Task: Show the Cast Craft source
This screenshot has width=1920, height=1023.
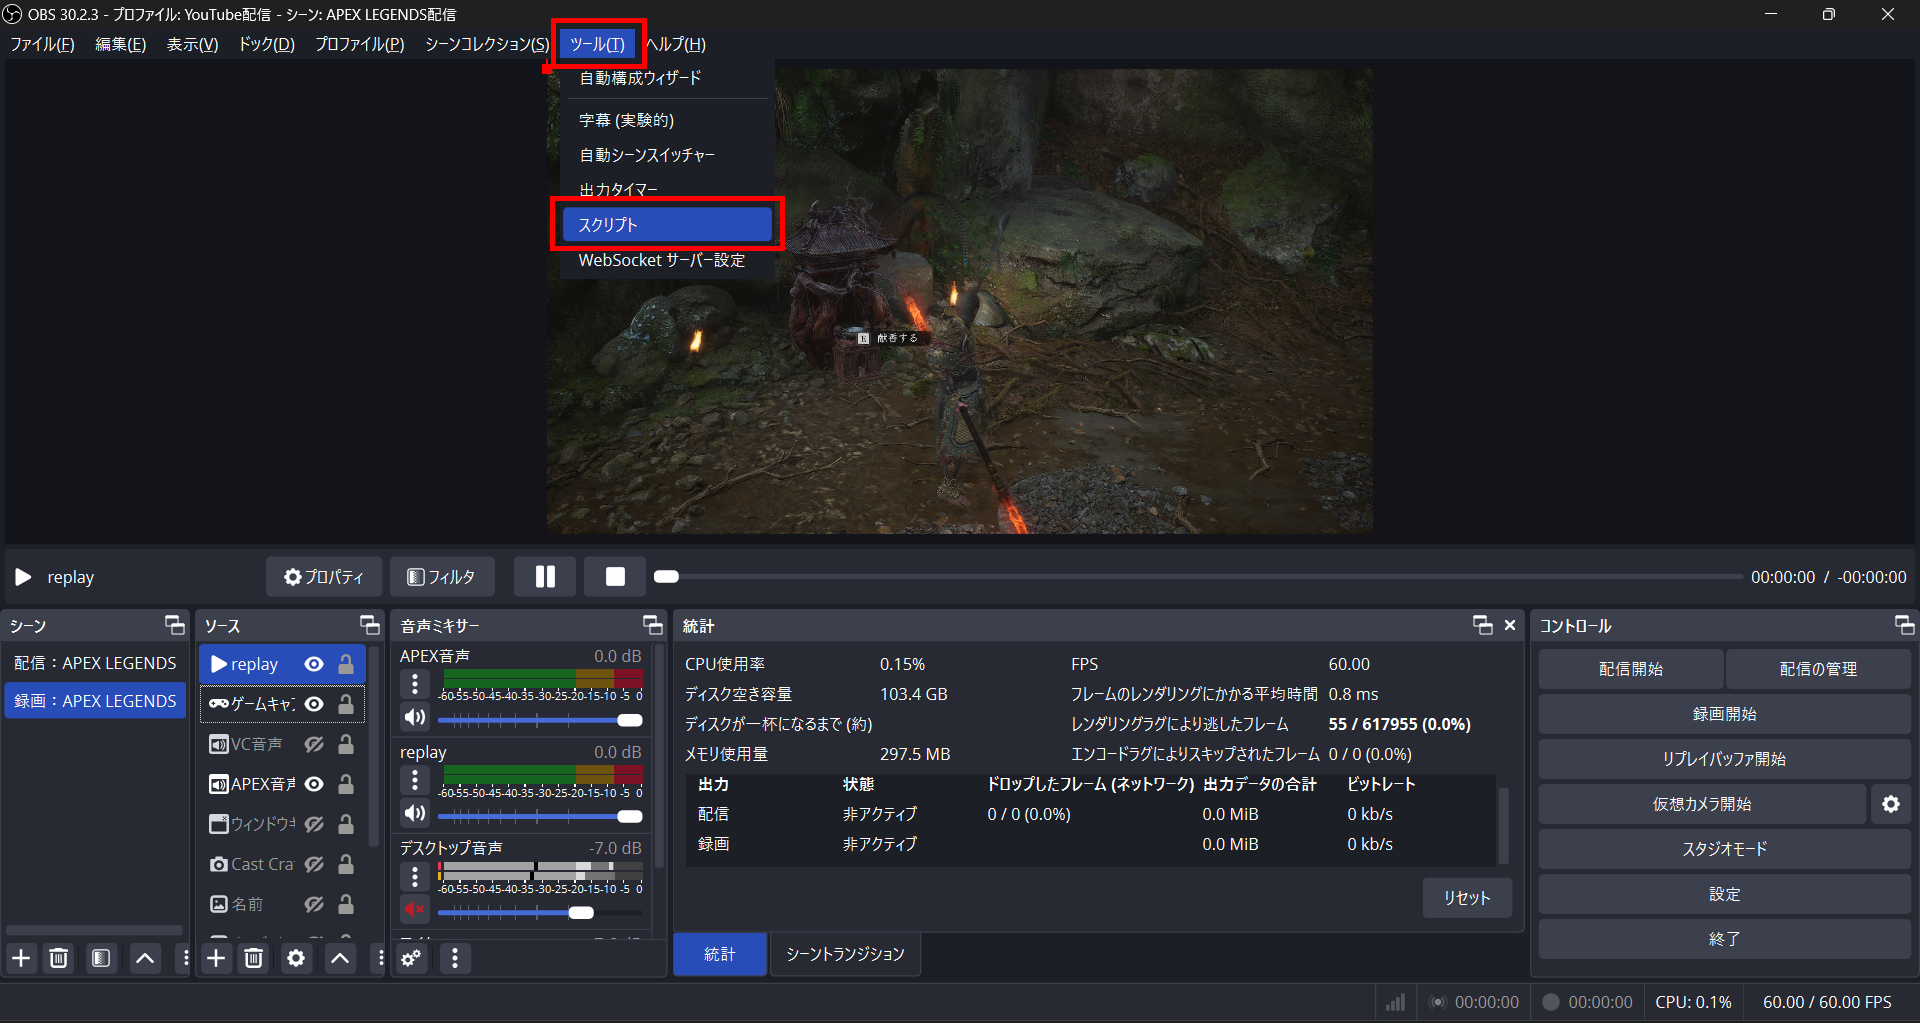Action: pos(314,864)
